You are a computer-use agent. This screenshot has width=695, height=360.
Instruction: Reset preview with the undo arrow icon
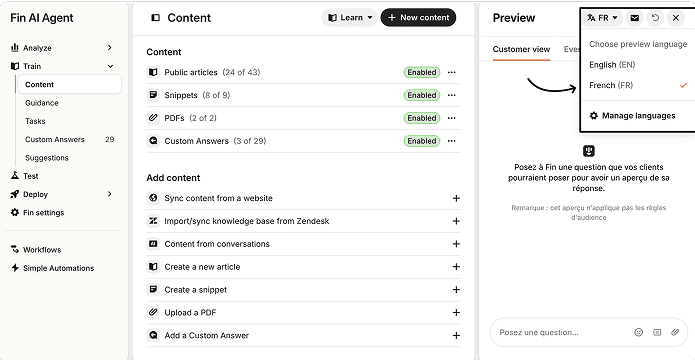(655, 18)
